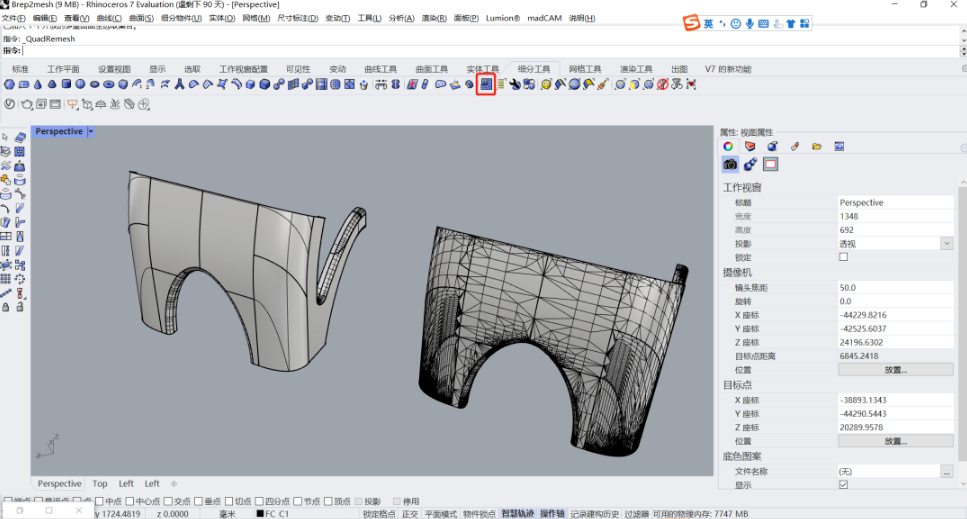The height and width of the screenshot is (519, 967).
Task: Open the 网格(M) menu
Action: point(256,18)
